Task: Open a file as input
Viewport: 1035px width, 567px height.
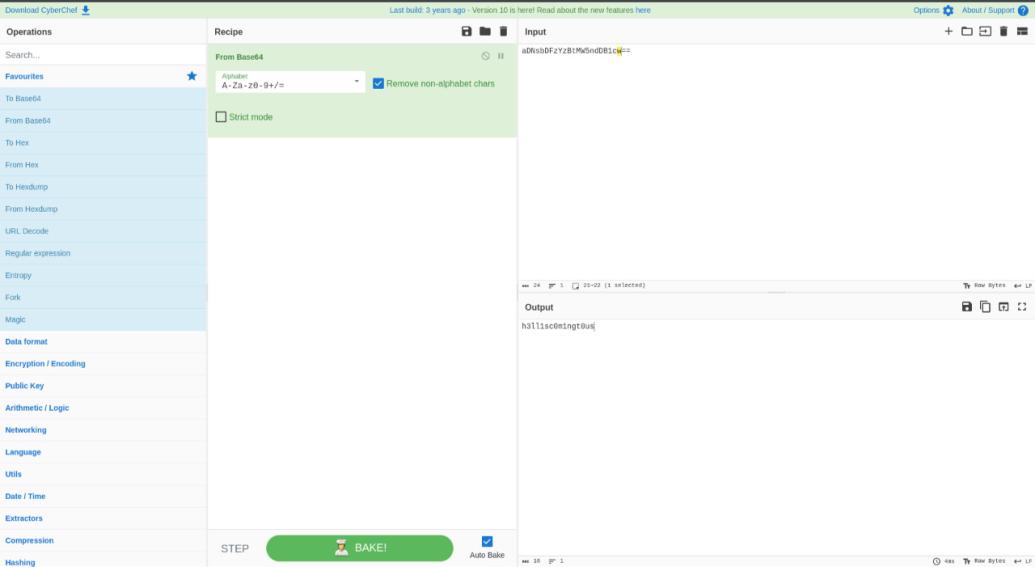Action: [x=985, y=31]
